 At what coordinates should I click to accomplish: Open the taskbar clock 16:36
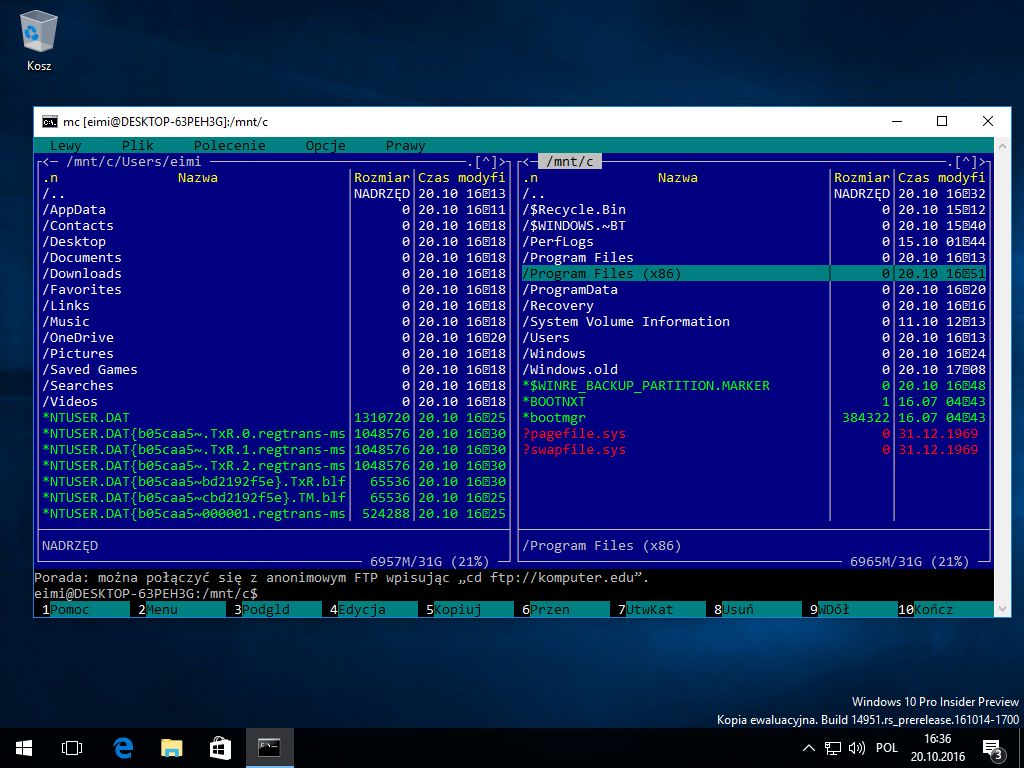tap(937, 748)
